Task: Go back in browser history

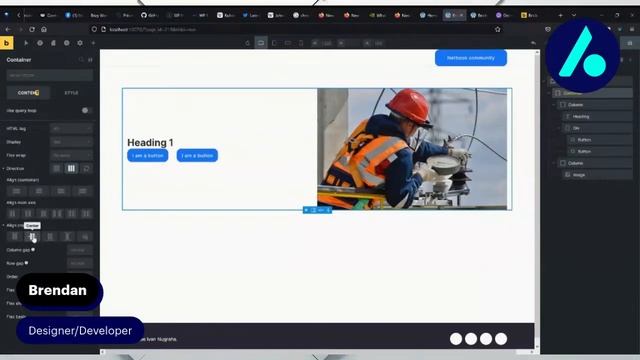Action: (8, 29)
